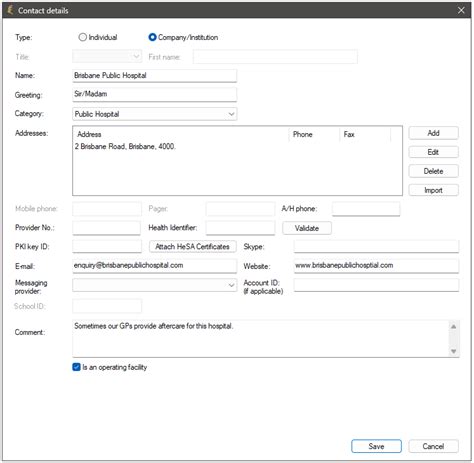Edit the selected address

click(433, 152)
